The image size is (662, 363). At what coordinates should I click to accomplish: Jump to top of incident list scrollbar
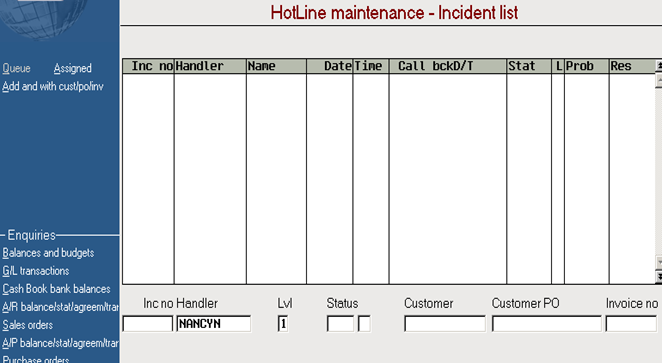(659, 65)
